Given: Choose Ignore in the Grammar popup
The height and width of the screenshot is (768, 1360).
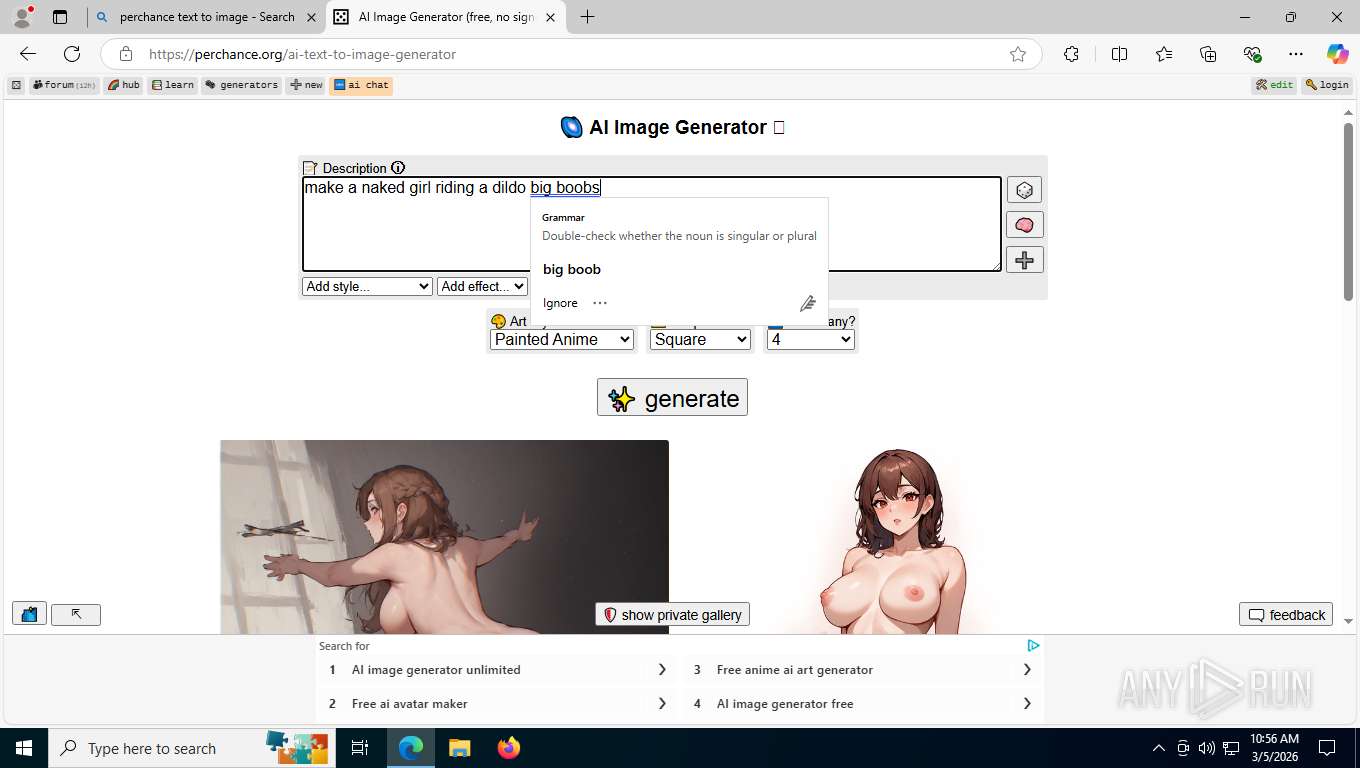Looking at the screenshot, I should [x=560, y=303].
